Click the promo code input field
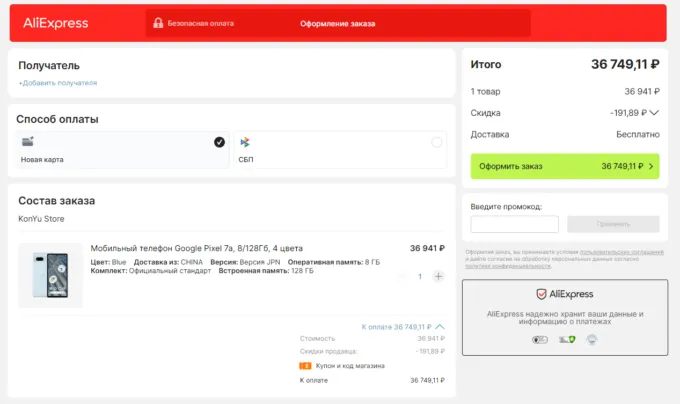The image size is (680, 404). point(514,224)
